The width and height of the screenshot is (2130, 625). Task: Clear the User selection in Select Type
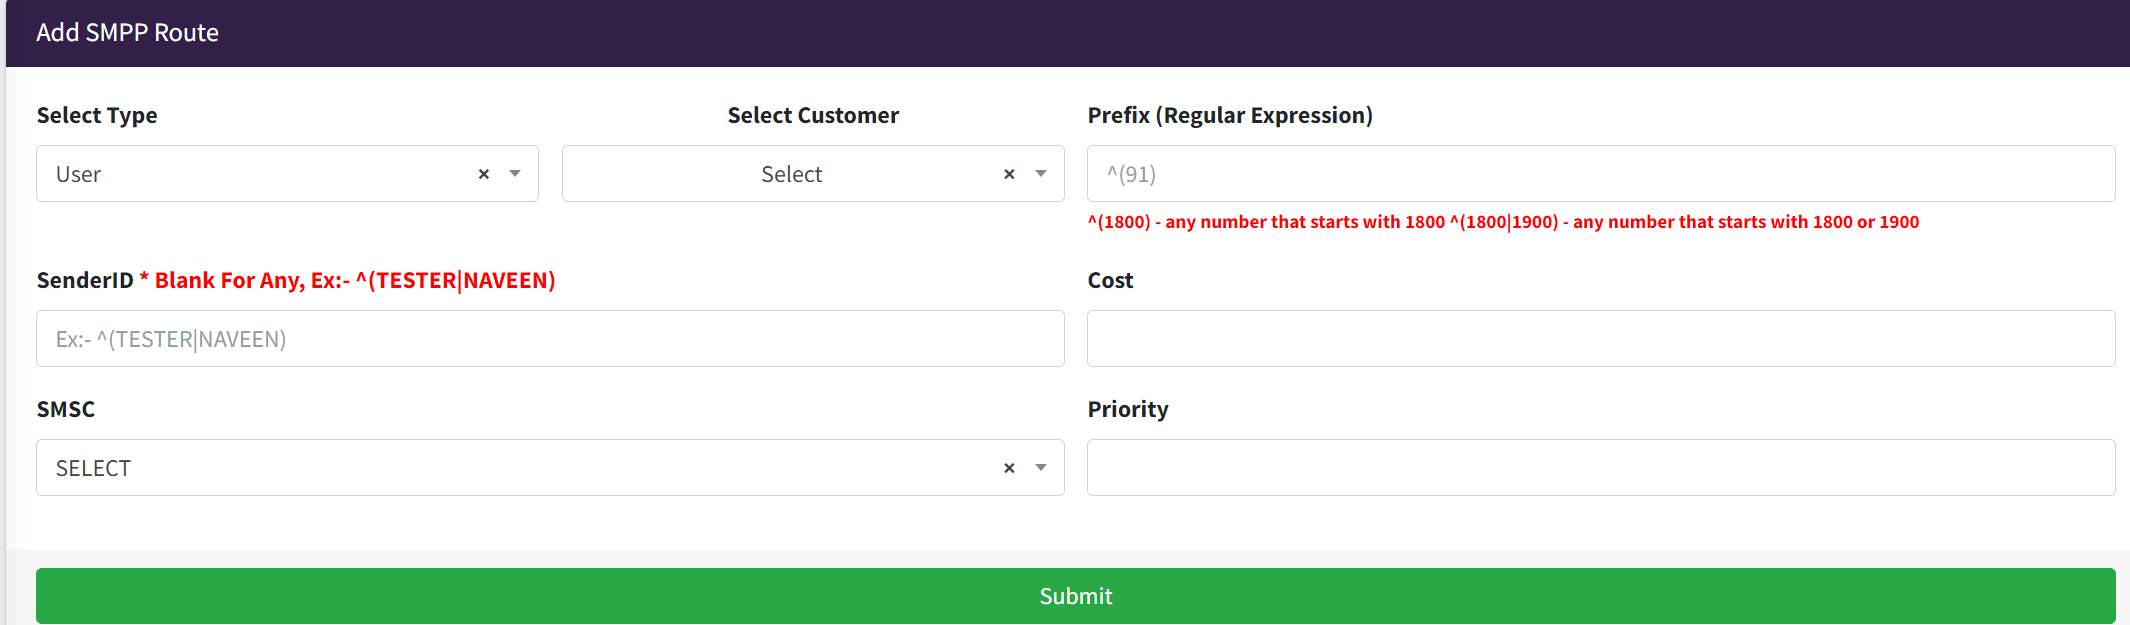point(484,174)
